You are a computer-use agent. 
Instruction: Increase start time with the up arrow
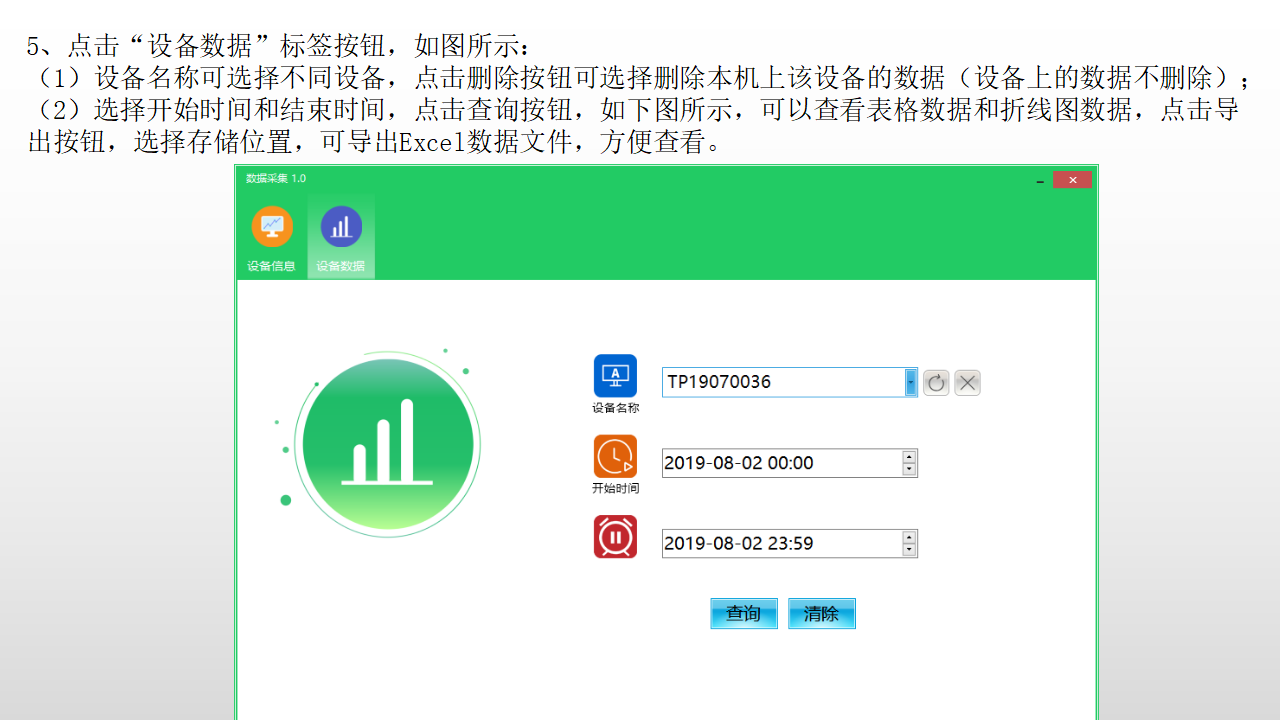pos(909,457)
